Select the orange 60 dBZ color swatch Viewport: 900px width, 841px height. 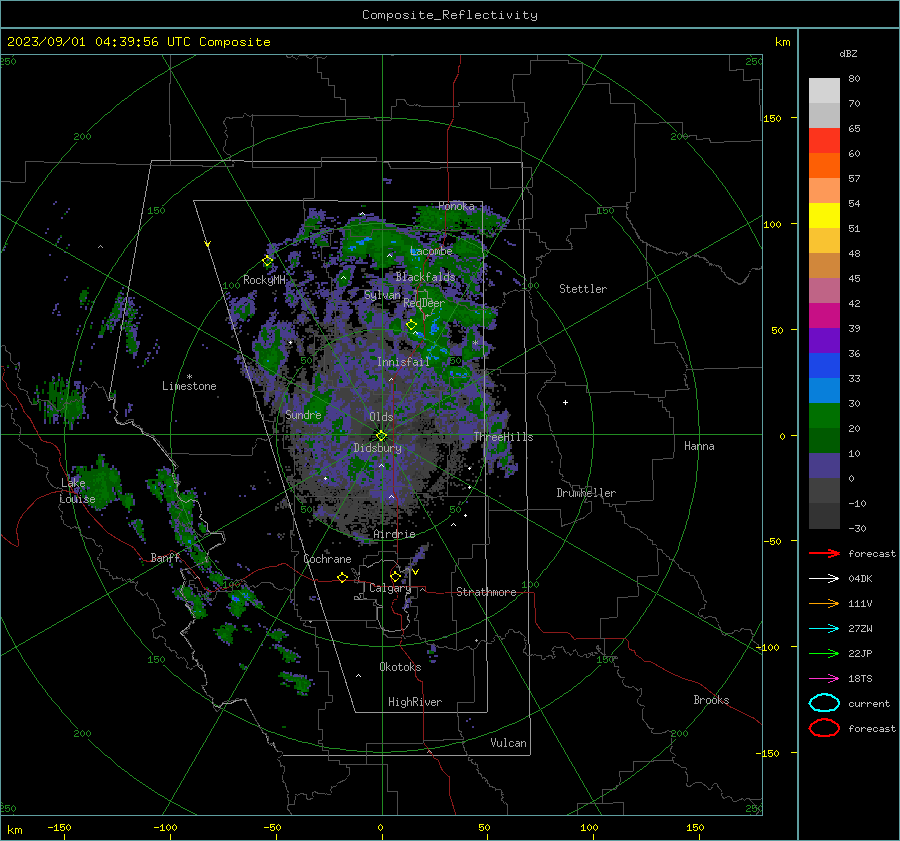[x=824, y=166]
